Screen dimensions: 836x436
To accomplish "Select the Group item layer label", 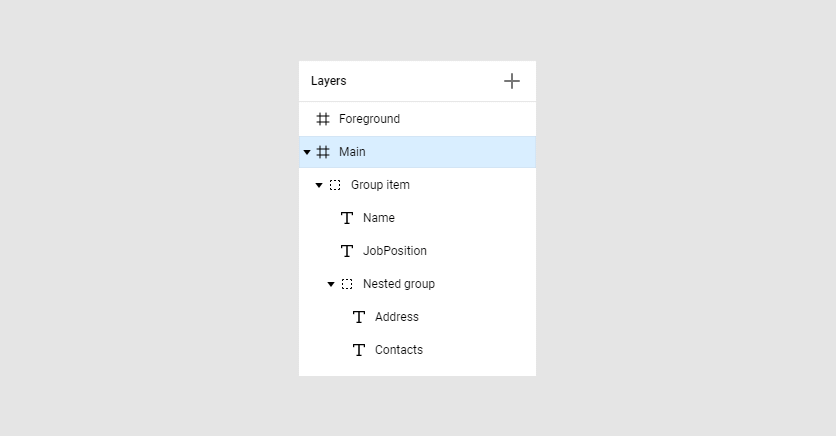I will pos(380,185).
